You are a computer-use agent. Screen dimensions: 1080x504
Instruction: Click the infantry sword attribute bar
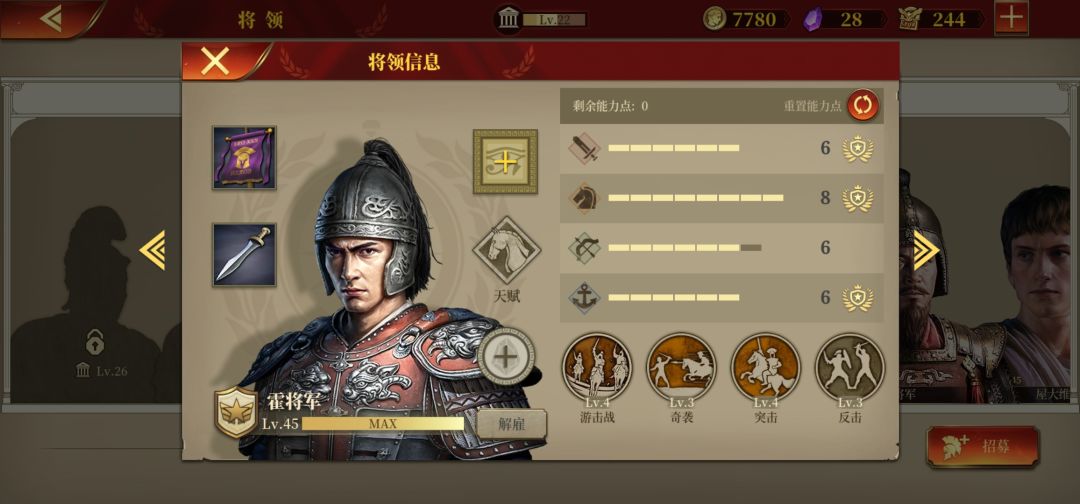(721, 149)
